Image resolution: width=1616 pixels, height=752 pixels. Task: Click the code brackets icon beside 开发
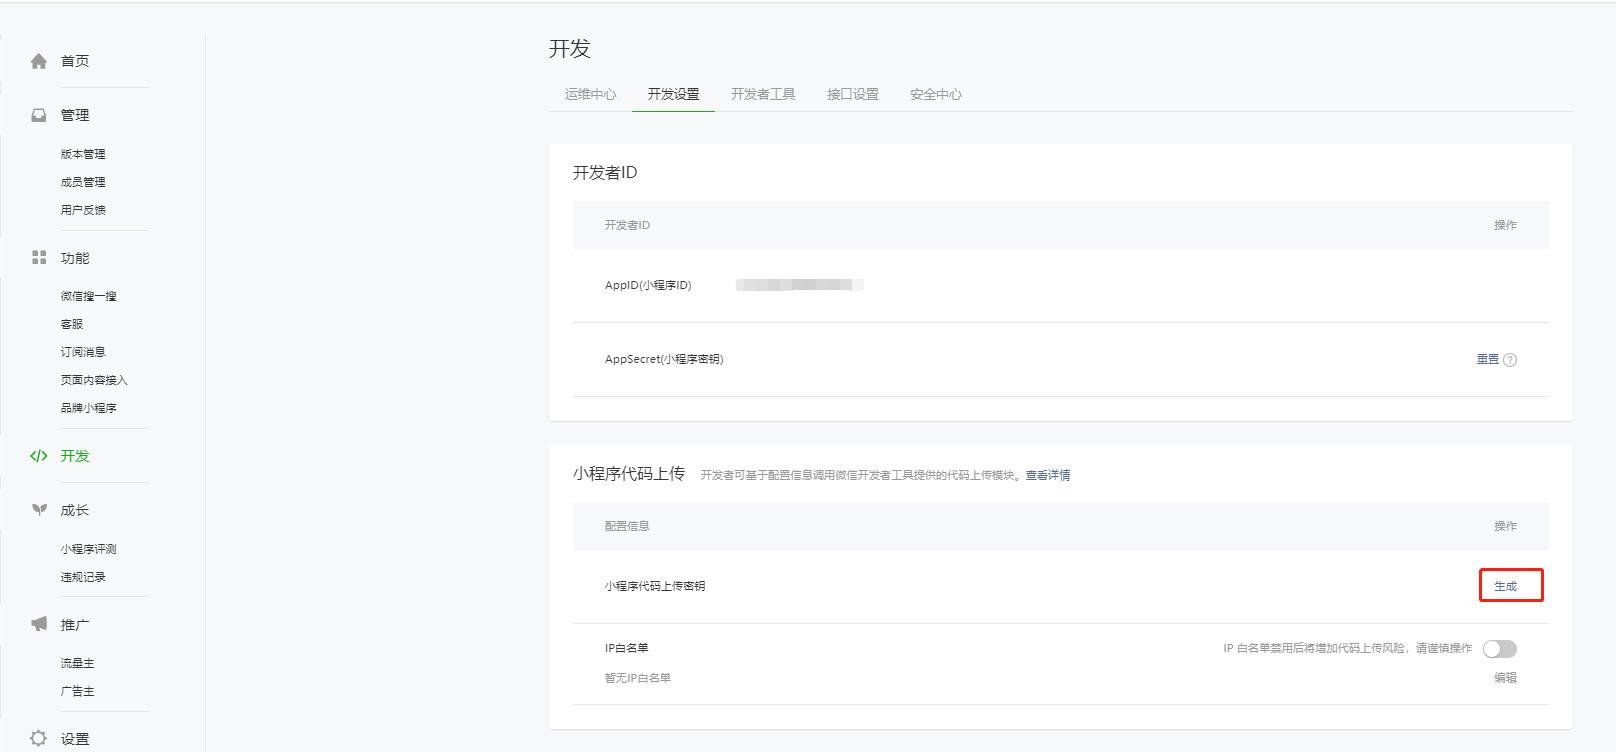[x=39, y=456]
